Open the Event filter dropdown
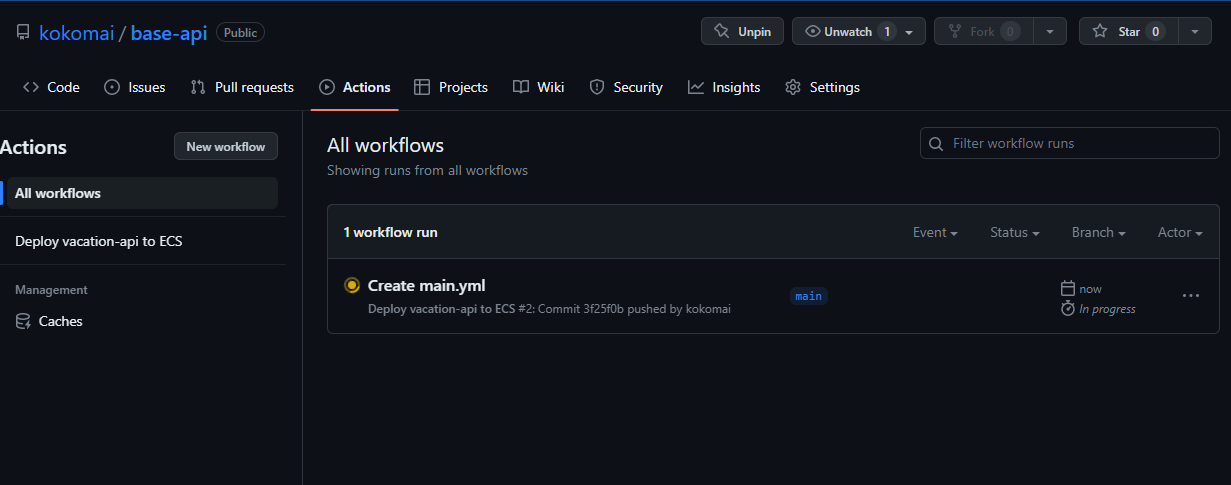This screenshot has height=485, width=1231. pyautogui.click(x=935, y=232)
